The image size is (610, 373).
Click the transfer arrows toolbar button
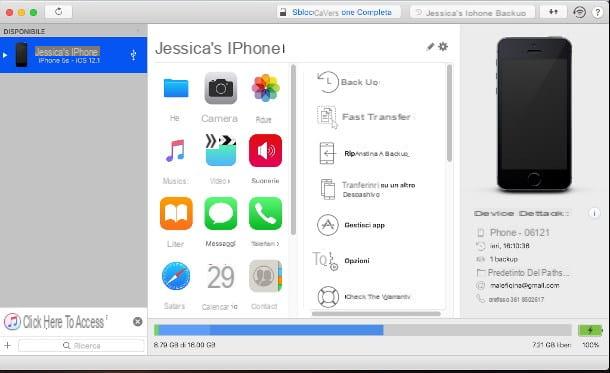(553, 12)
